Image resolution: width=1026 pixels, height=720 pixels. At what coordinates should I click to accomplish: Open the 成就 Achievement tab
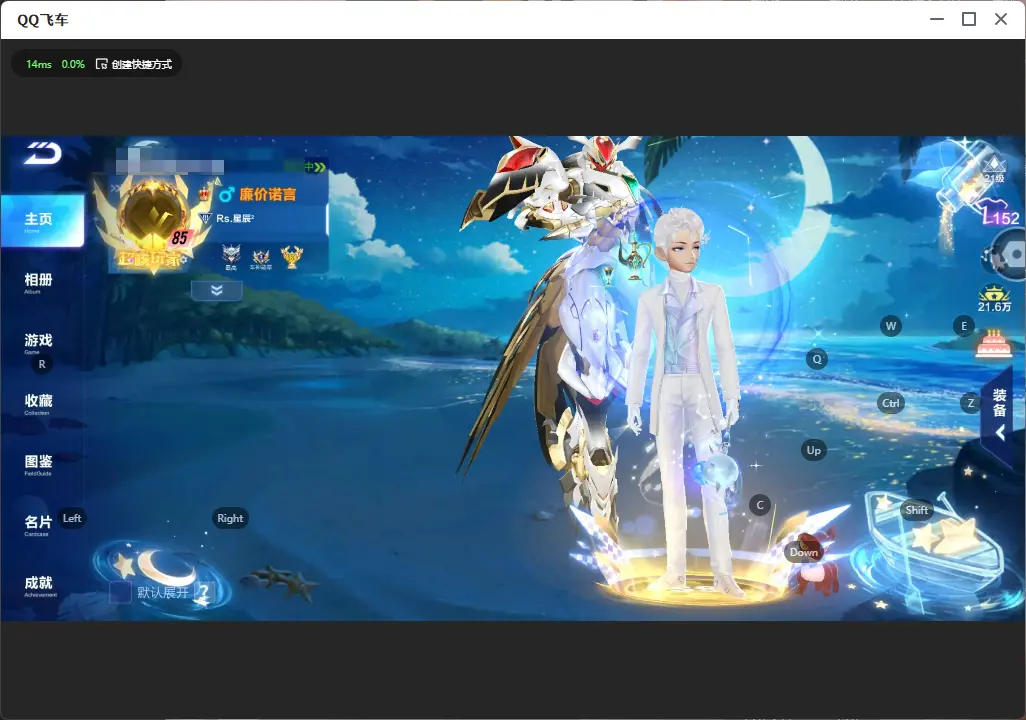click(x=39, y=586)
